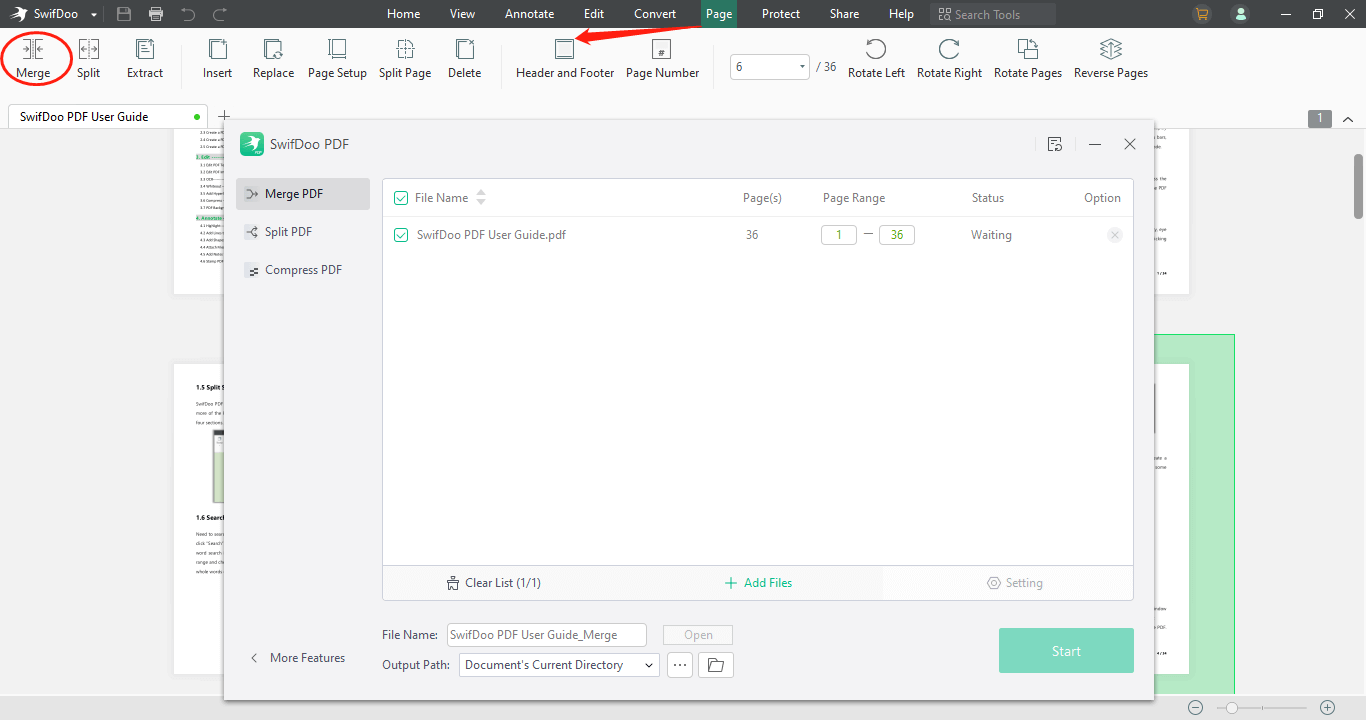
Task: Uncheck the SwifDoo PDF User Guide.pdf checkbox
Action: (x=401, y=235)
